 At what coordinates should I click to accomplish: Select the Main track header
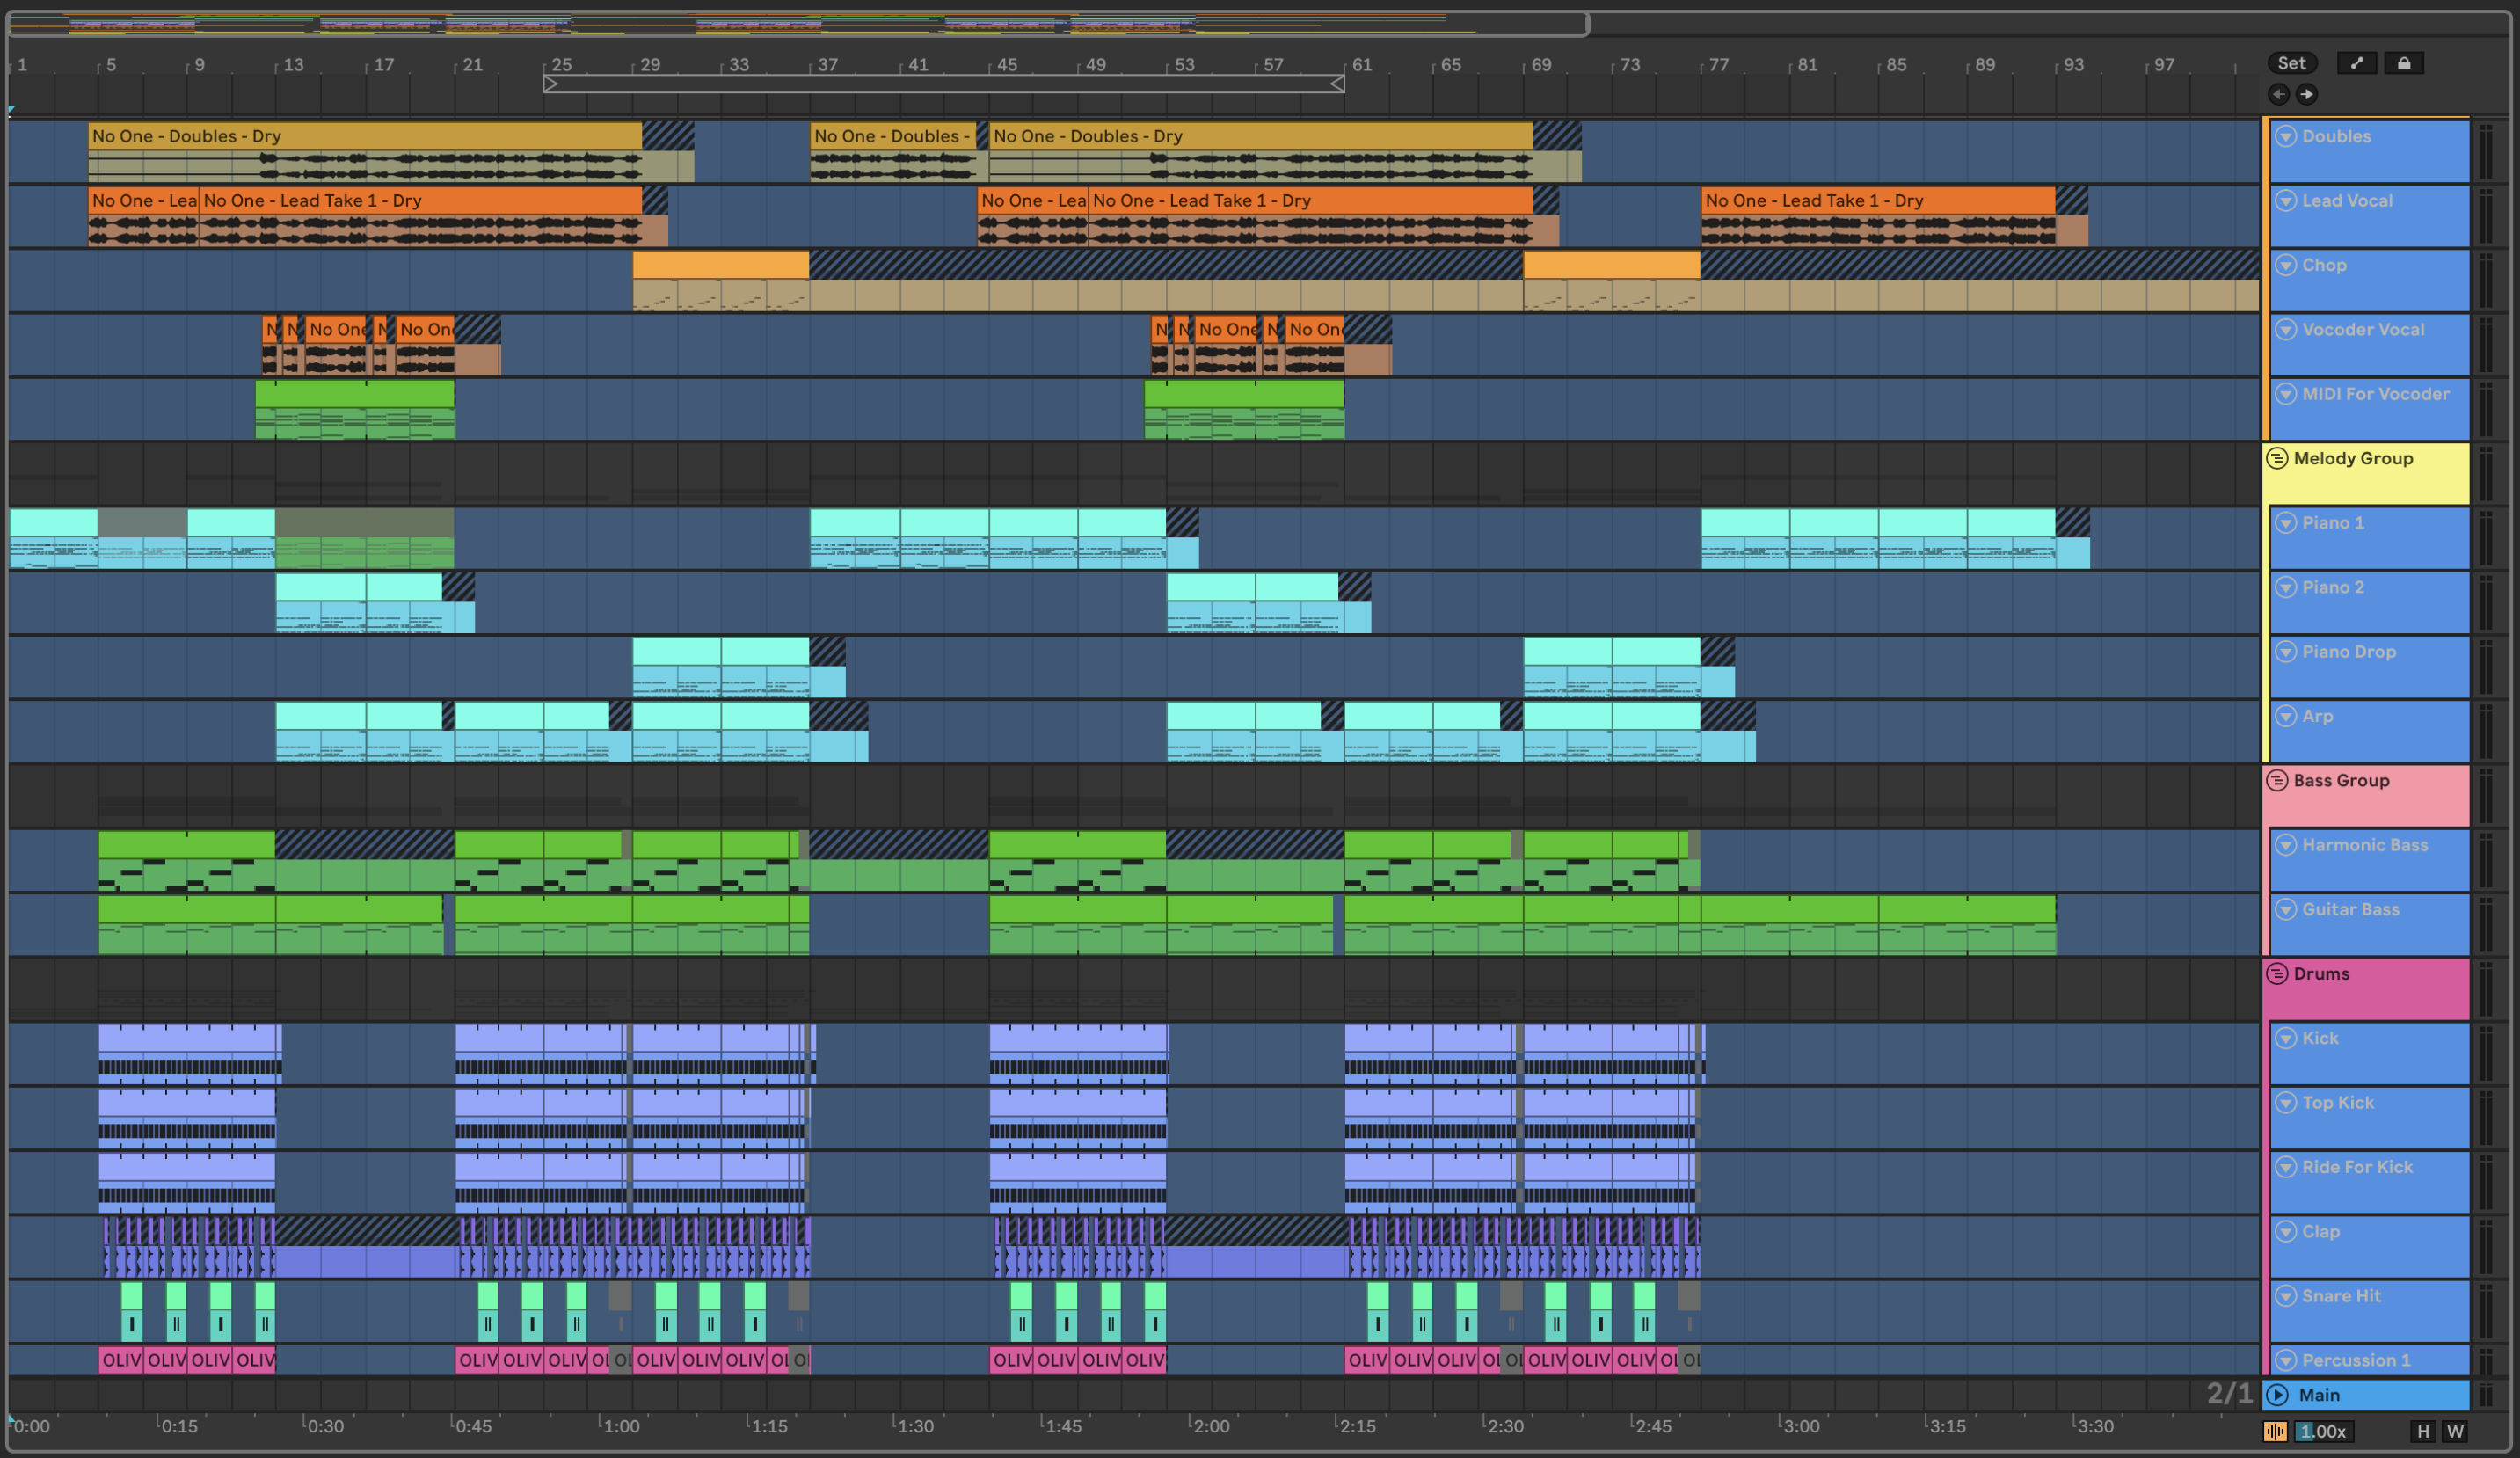[2366, 1394]
